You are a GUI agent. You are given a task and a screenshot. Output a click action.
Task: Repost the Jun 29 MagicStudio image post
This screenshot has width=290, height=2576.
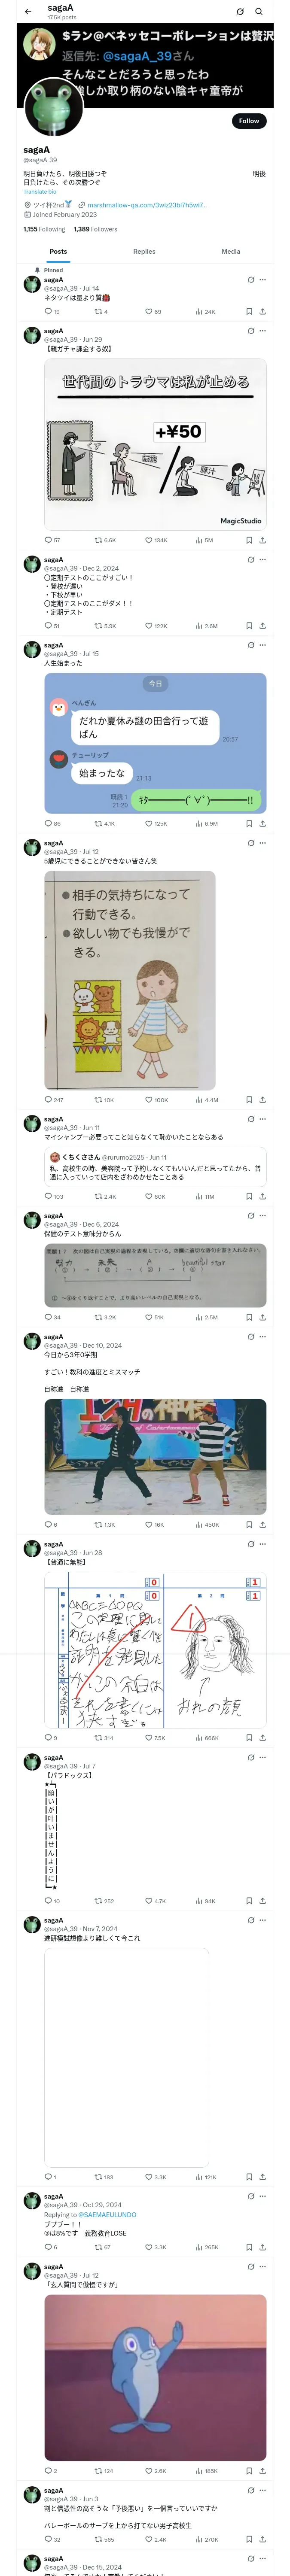click(x=105, y=540)
